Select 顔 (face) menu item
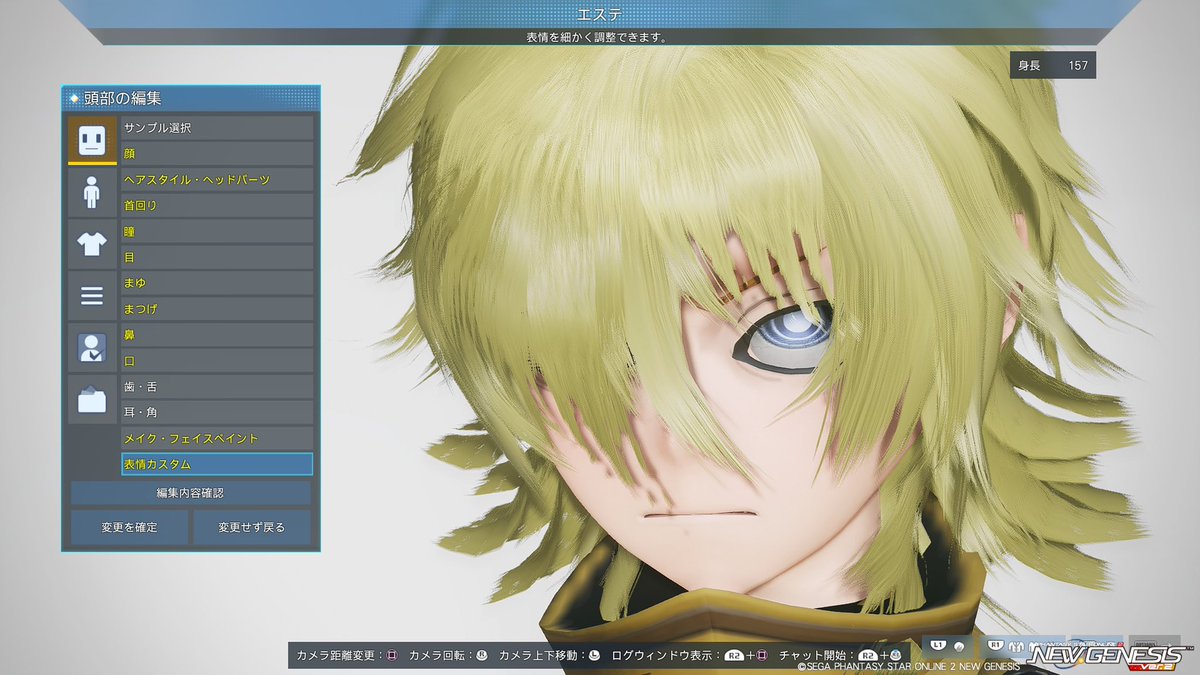Image resolution: width=1200 pixels, height=675 pixels. click(217, 154)
